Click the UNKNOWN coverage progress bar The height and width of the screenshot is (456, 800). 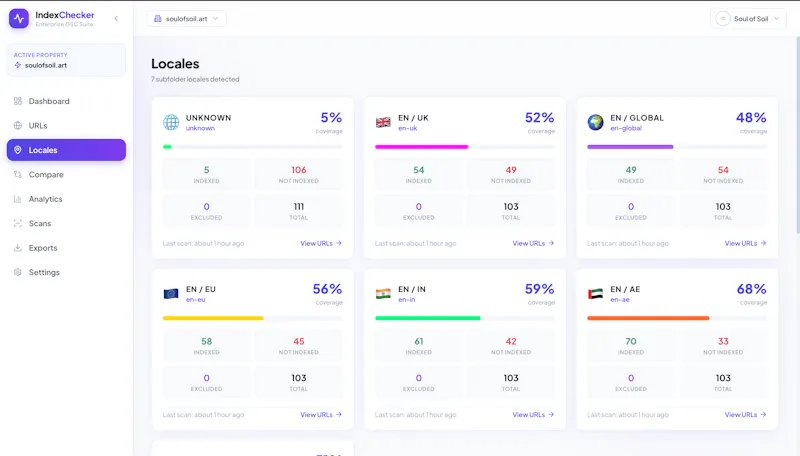point(253,147)
